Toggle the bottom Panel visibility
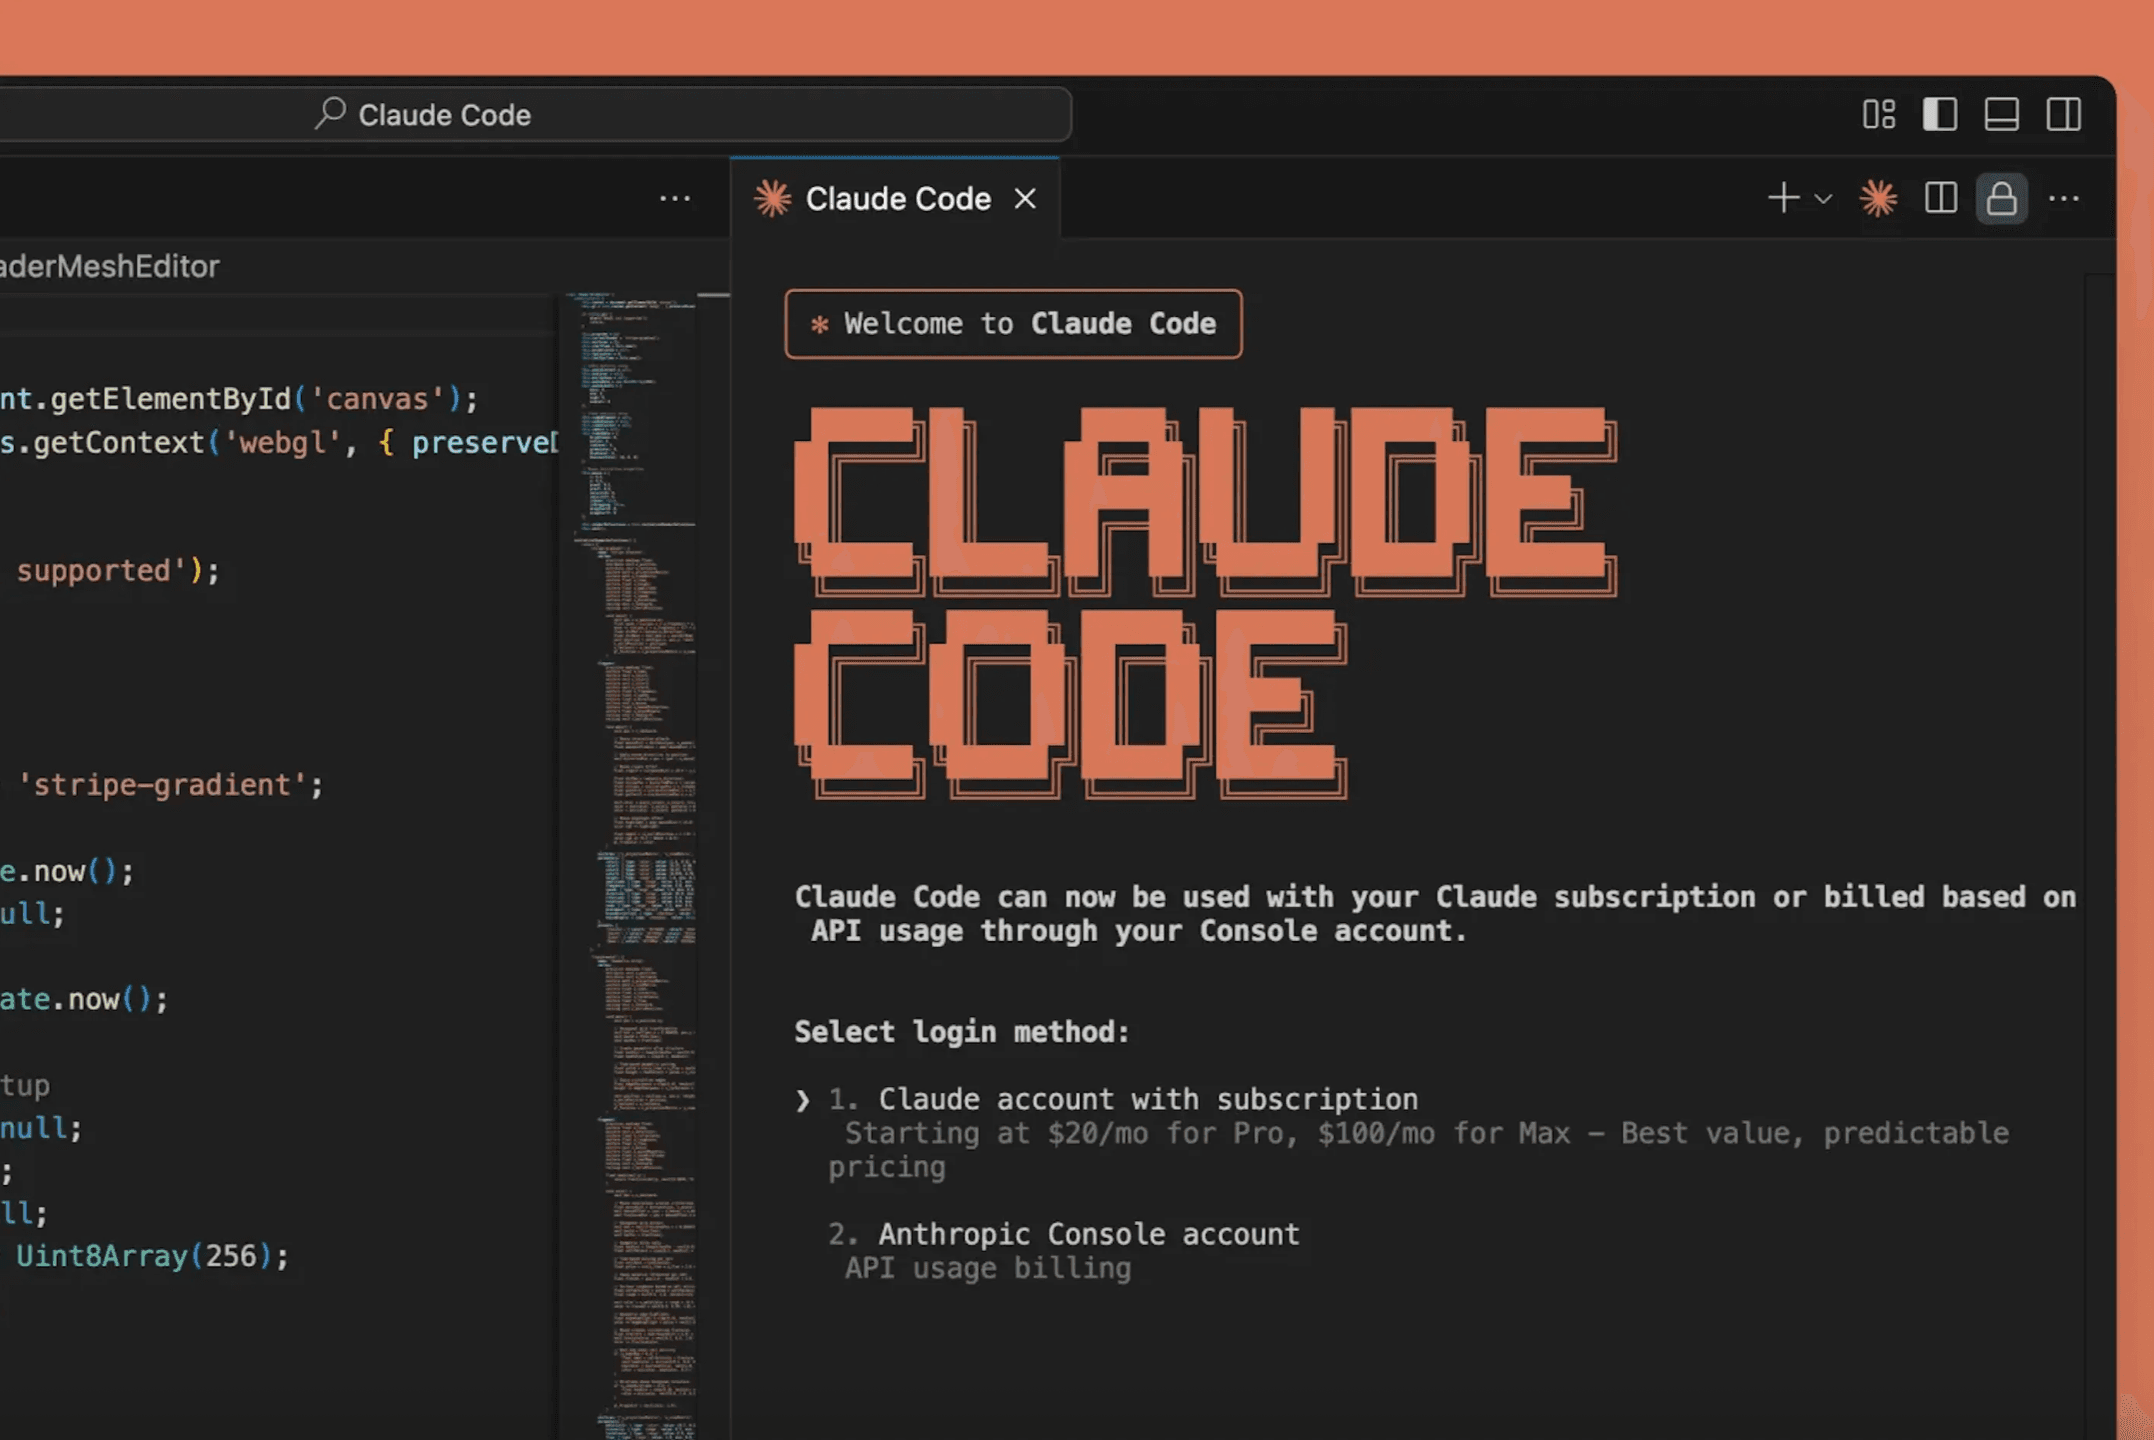2154x1440 pixels. (x=2001, y=114)
